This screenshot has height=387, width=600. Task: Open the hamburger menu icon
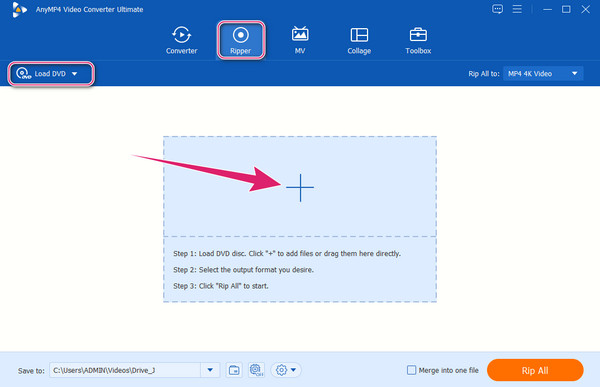click(517, 9)
